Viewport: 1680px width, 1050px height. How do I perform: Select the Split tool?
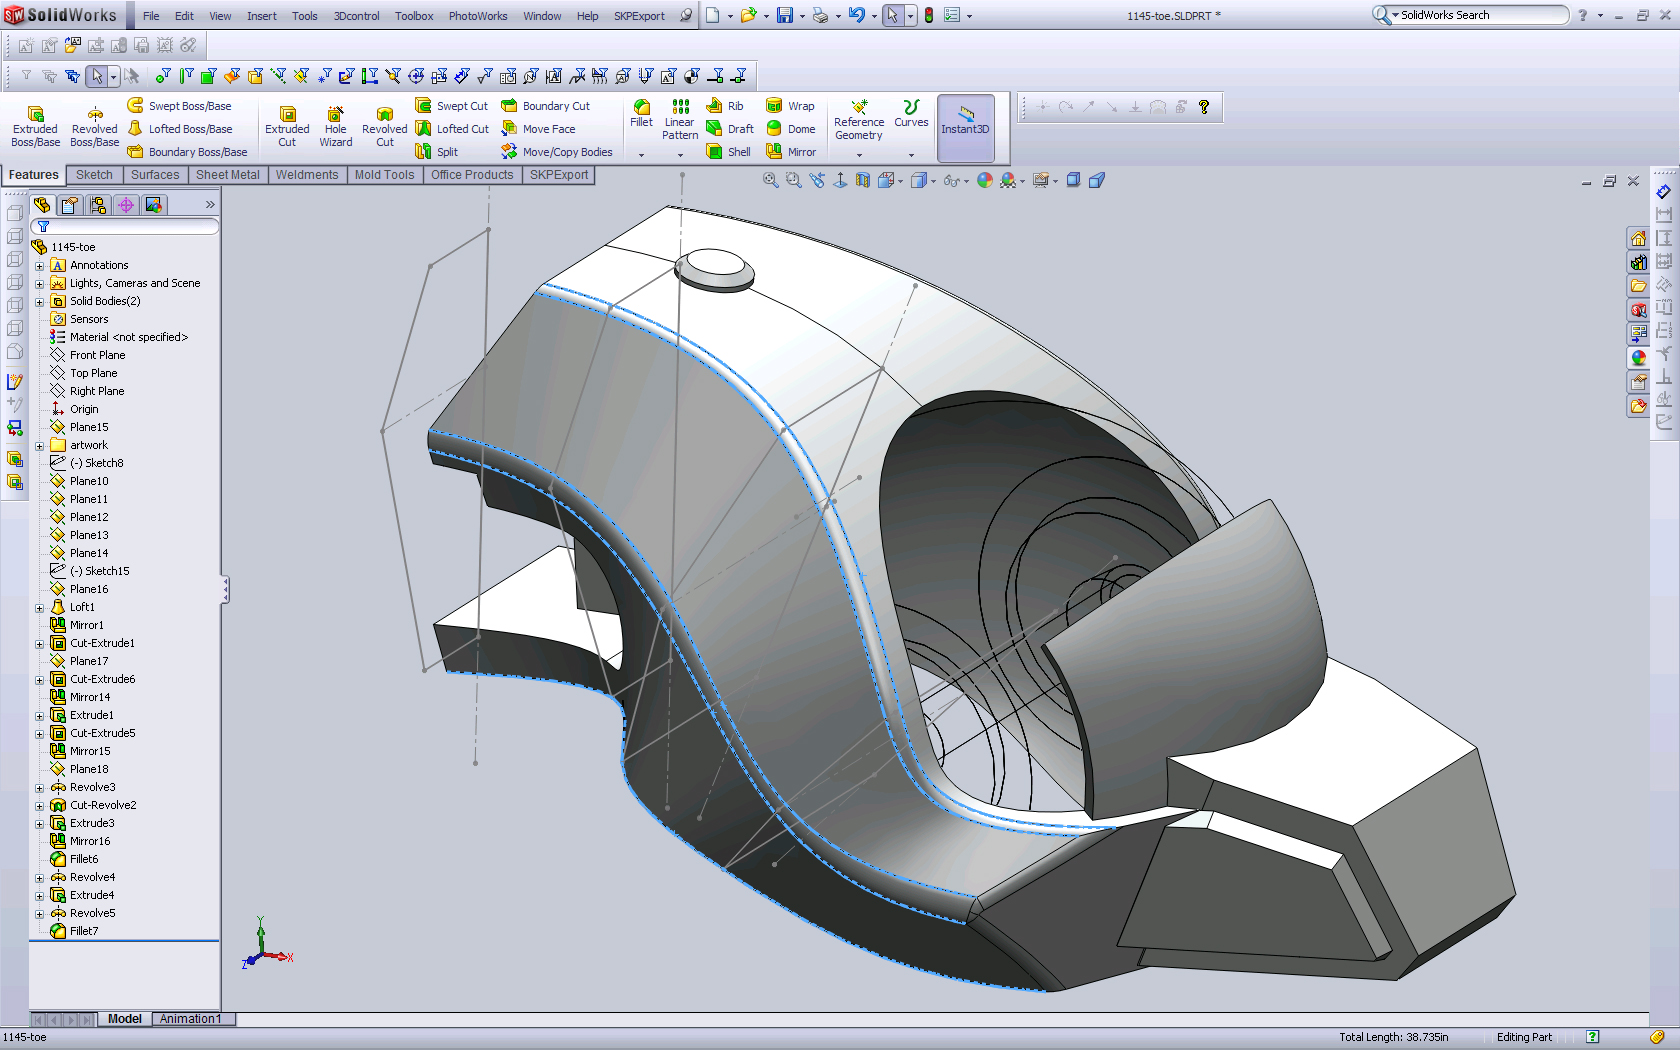(437, 152)
